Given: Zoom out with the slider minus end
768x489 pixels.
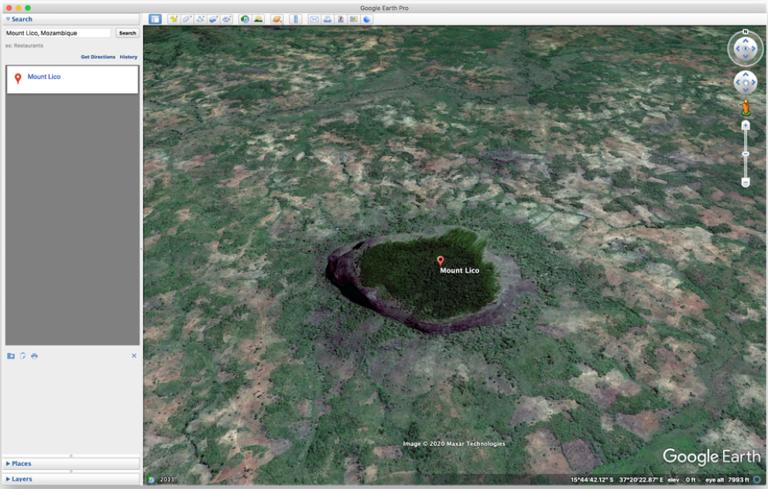Looking at the screenshot, I should [x=745, y=183].
